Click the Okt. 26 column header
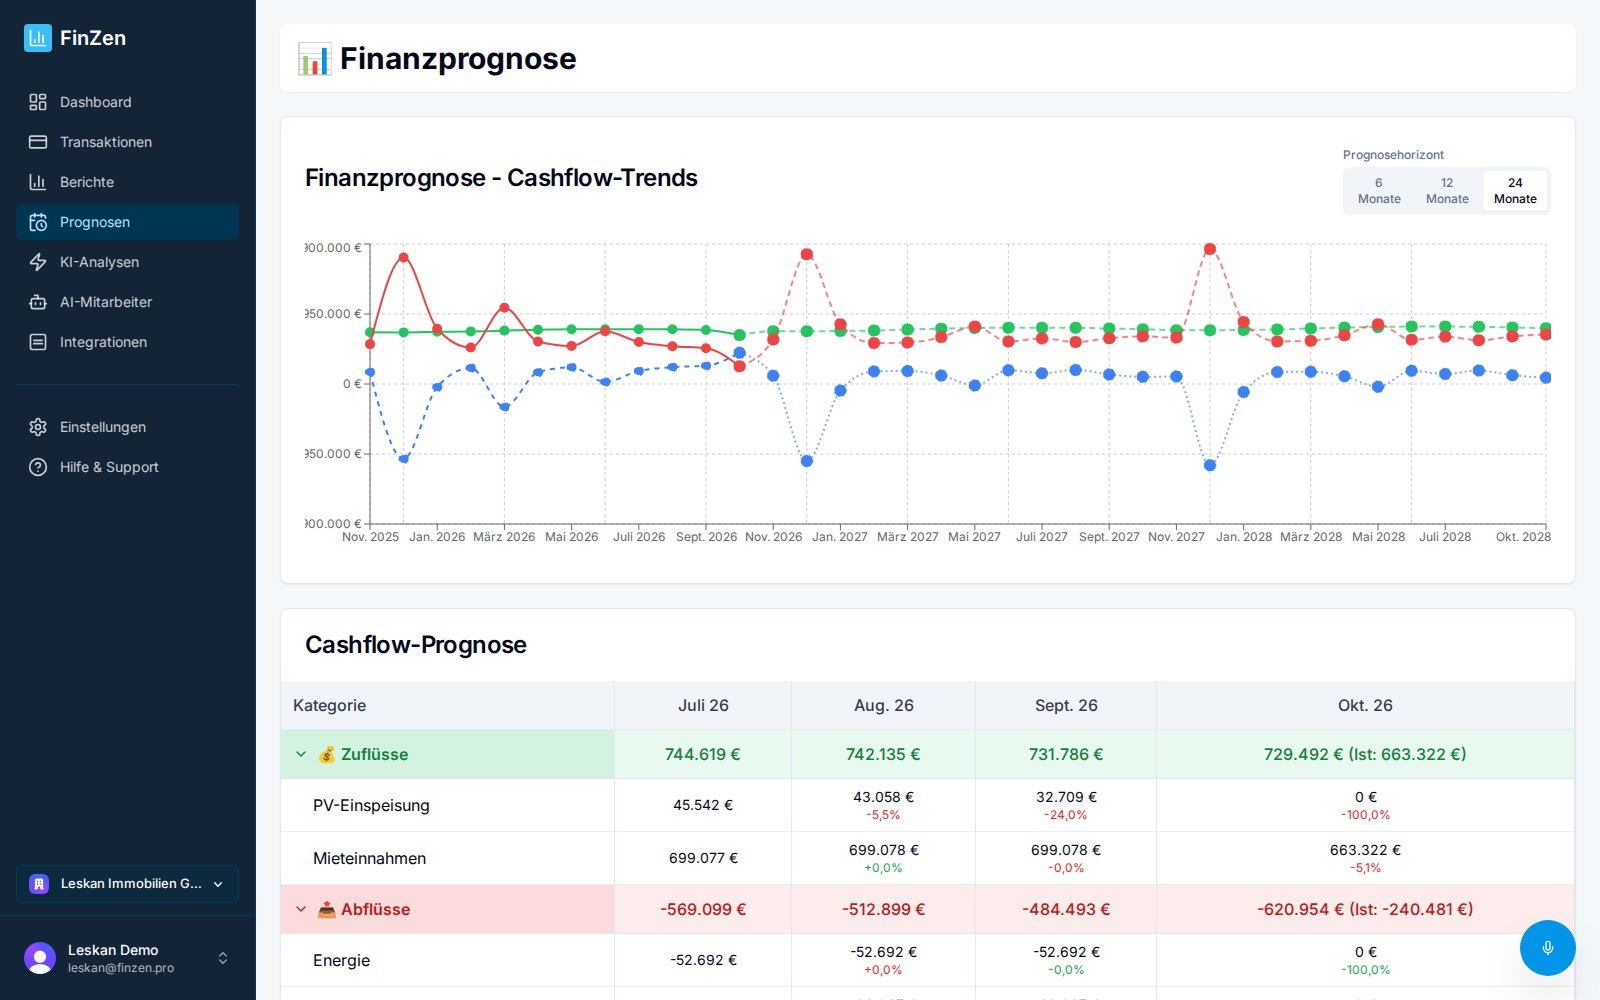Screen dimensions: 1600x1000 [x=1365, y=705]
